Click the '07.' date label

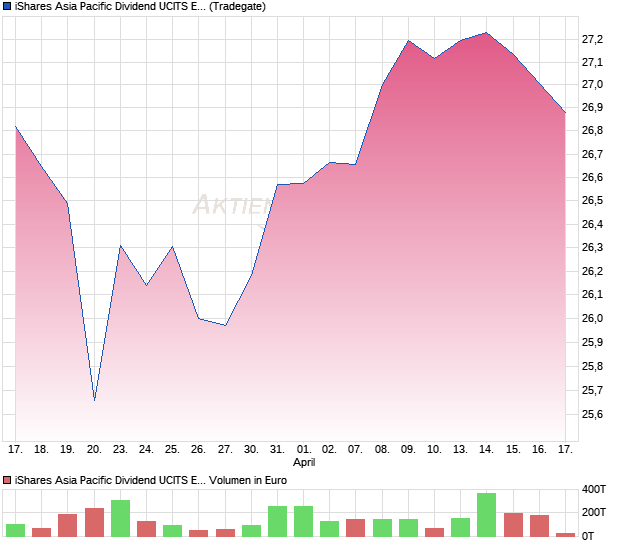[355, 450]
